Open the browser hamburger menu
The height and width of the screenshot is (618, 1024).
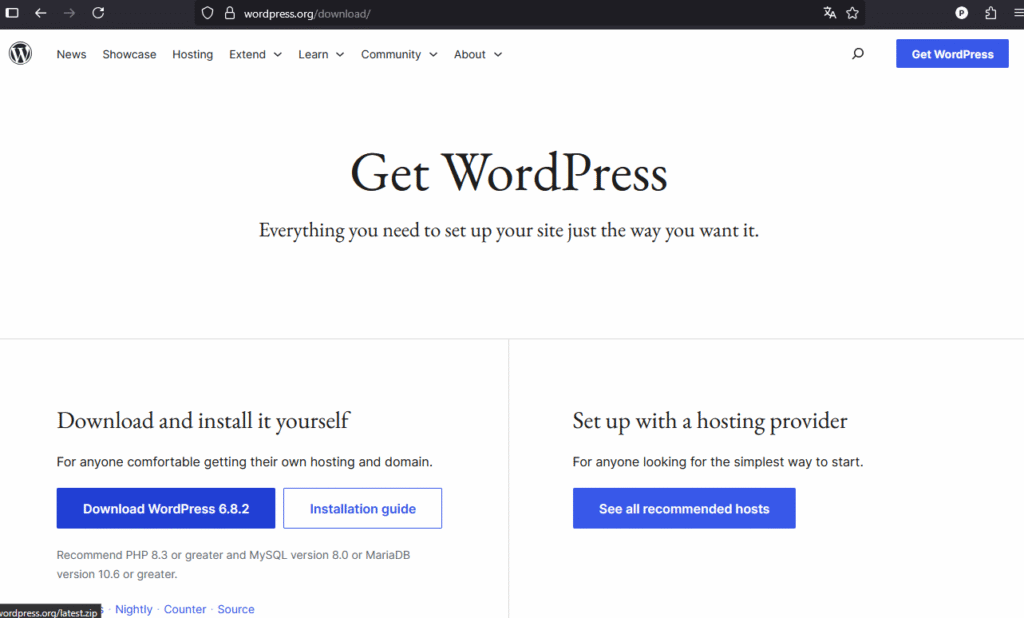point(1019,13)
